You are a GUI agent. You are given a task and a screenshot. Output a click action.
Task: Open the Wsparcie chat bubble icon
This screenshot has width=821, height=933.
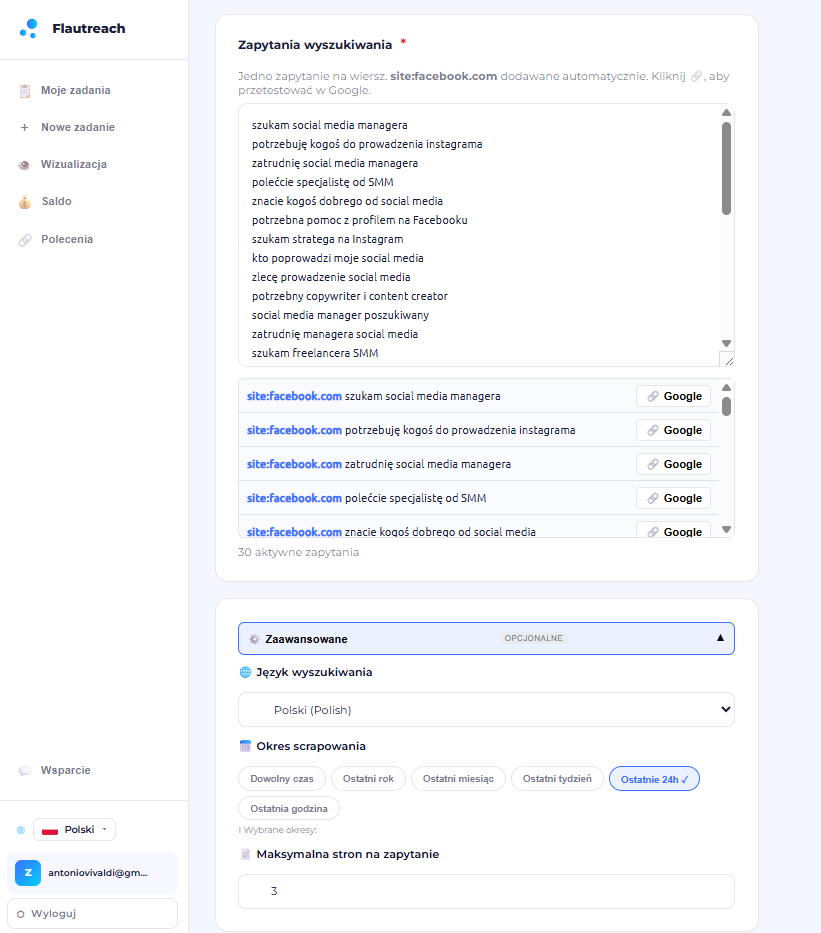pyautogui.click(x=24, y=771)
